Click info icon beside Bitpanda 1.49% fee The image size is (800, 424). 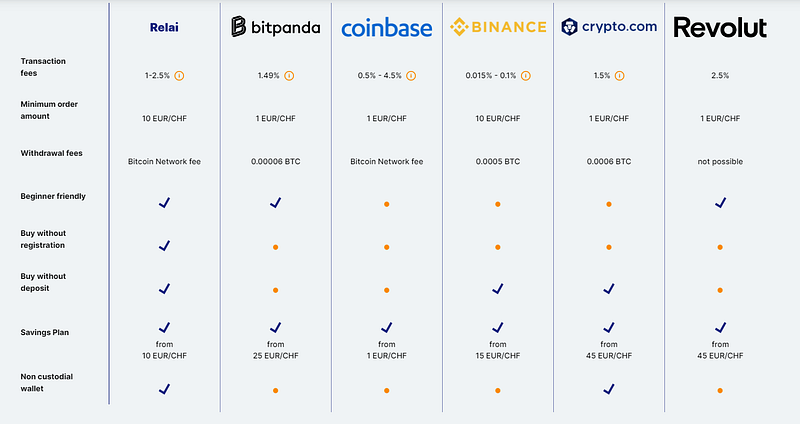[x=289, y=76]
